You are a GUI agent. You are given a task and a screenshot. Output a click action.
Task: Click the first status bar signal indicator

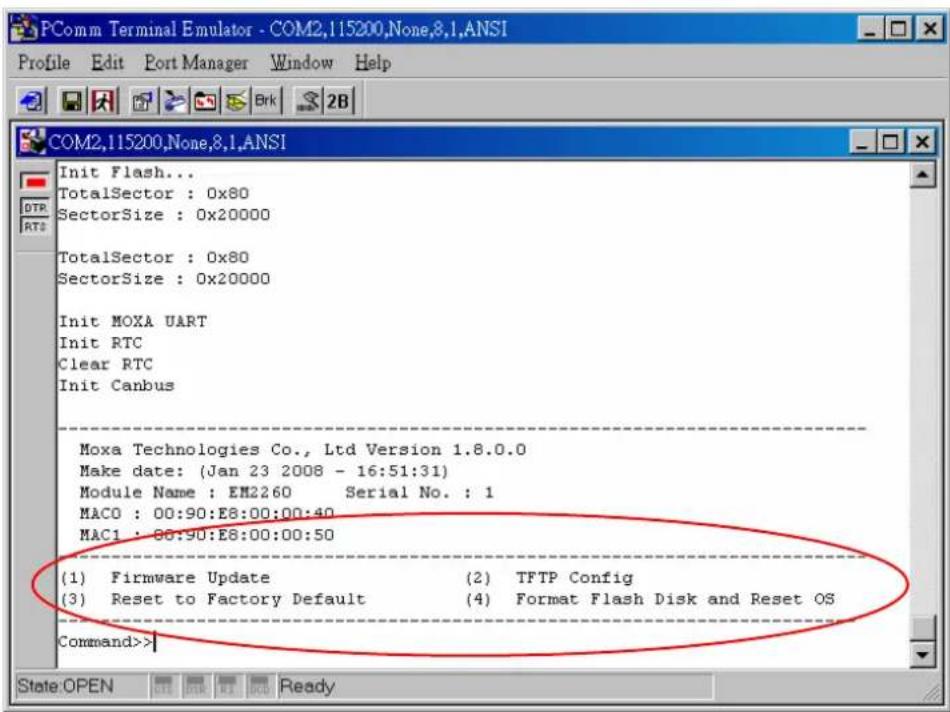click(163, 685)
